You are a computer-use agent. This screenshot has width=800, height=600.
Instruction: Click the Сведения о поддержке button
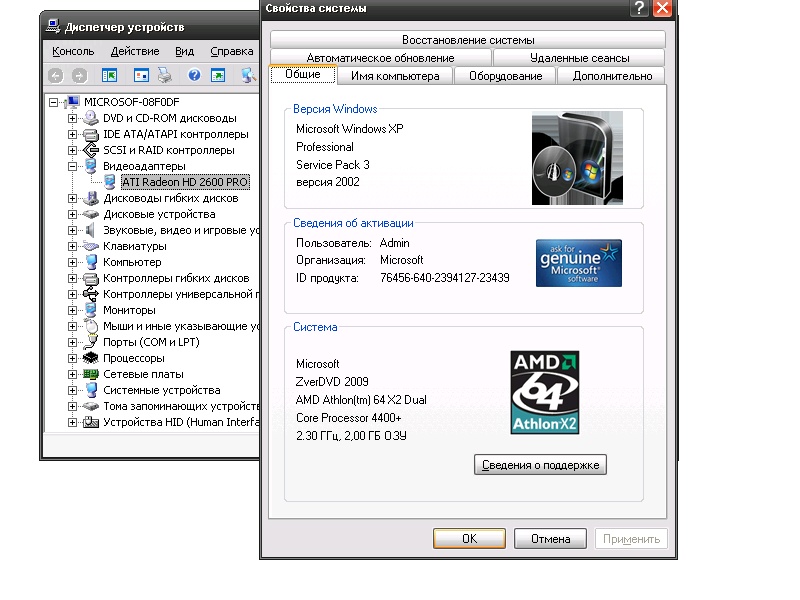click(x=540, y=465)
